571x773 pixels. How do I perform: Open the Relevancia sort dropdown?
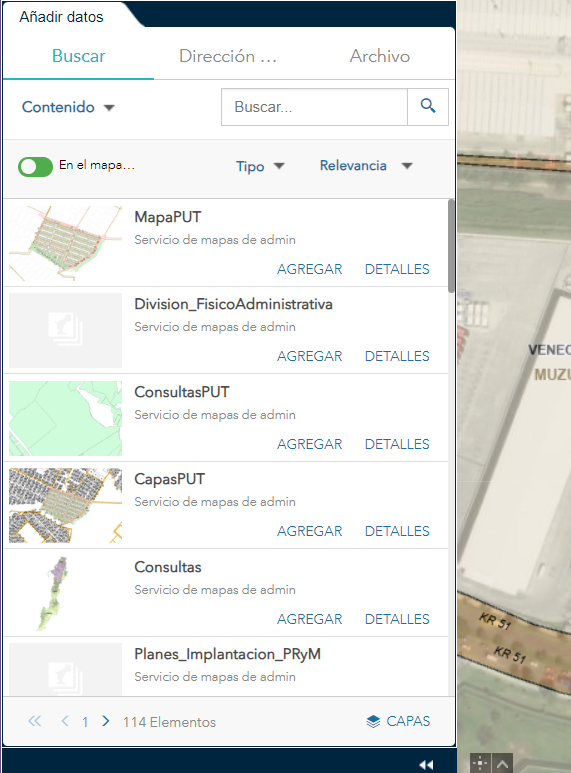tap(366, 166)
